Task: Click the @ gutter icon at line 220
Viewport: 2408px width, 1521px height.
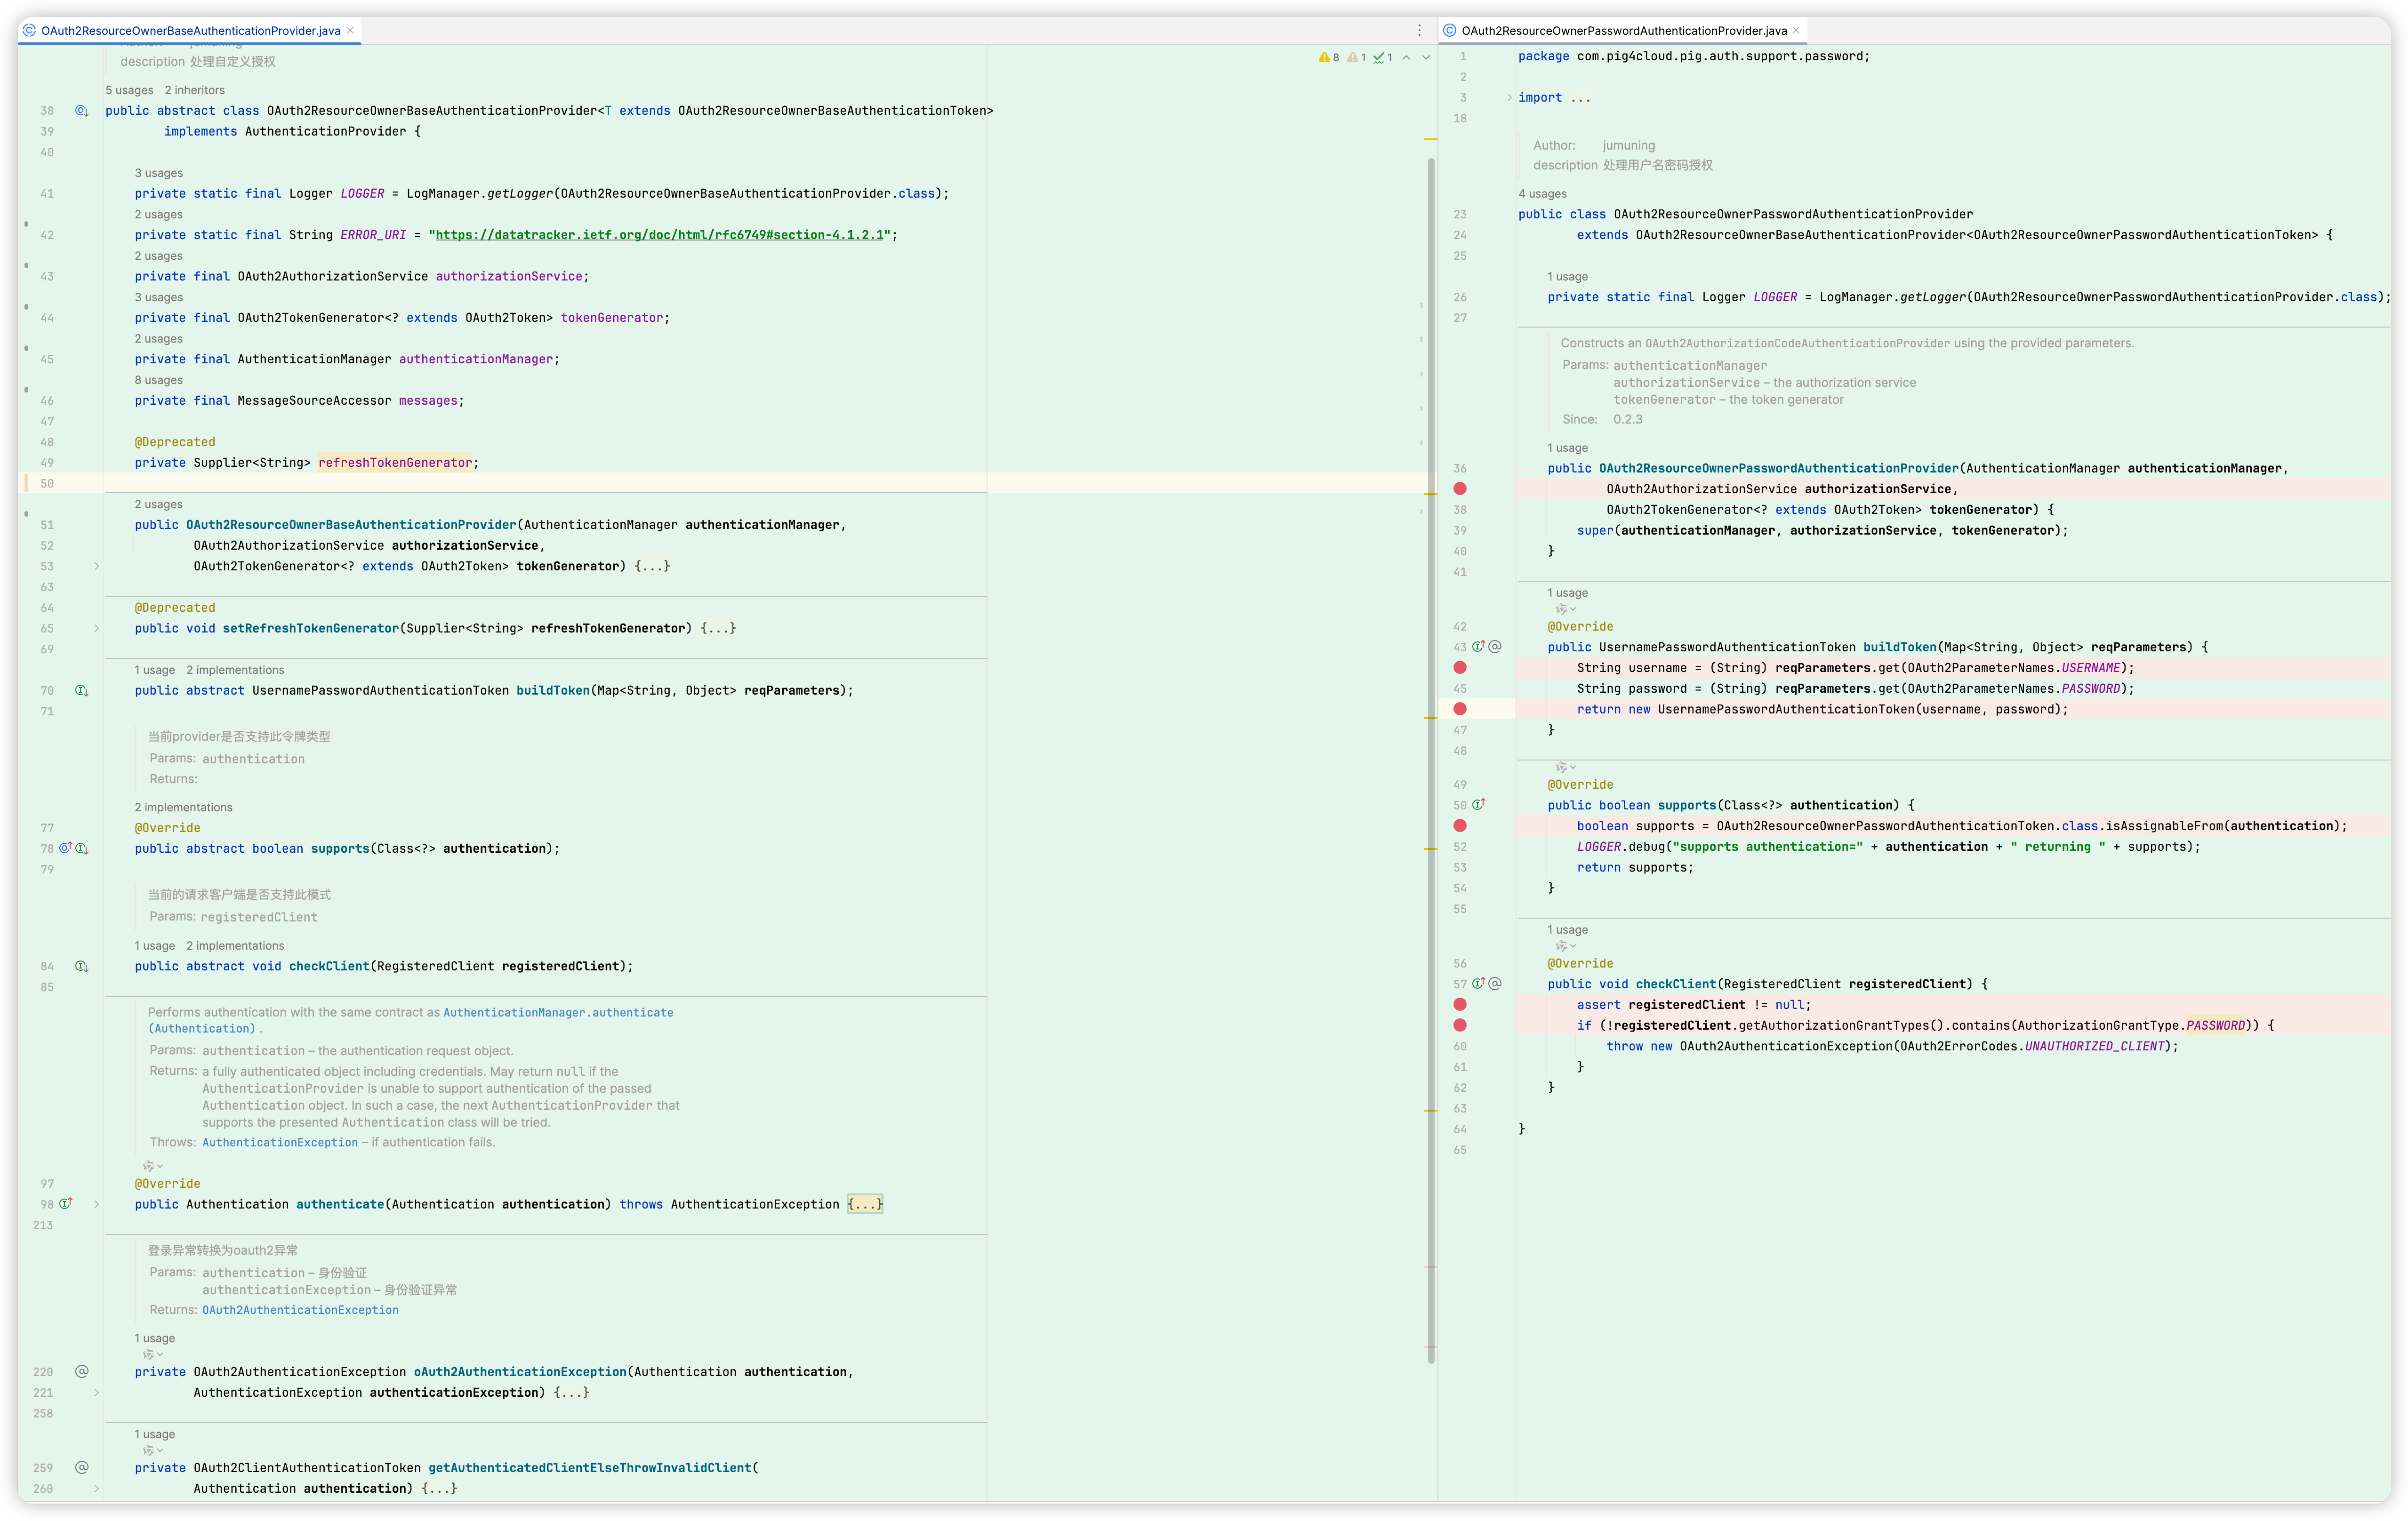Action: point(82,1371)
